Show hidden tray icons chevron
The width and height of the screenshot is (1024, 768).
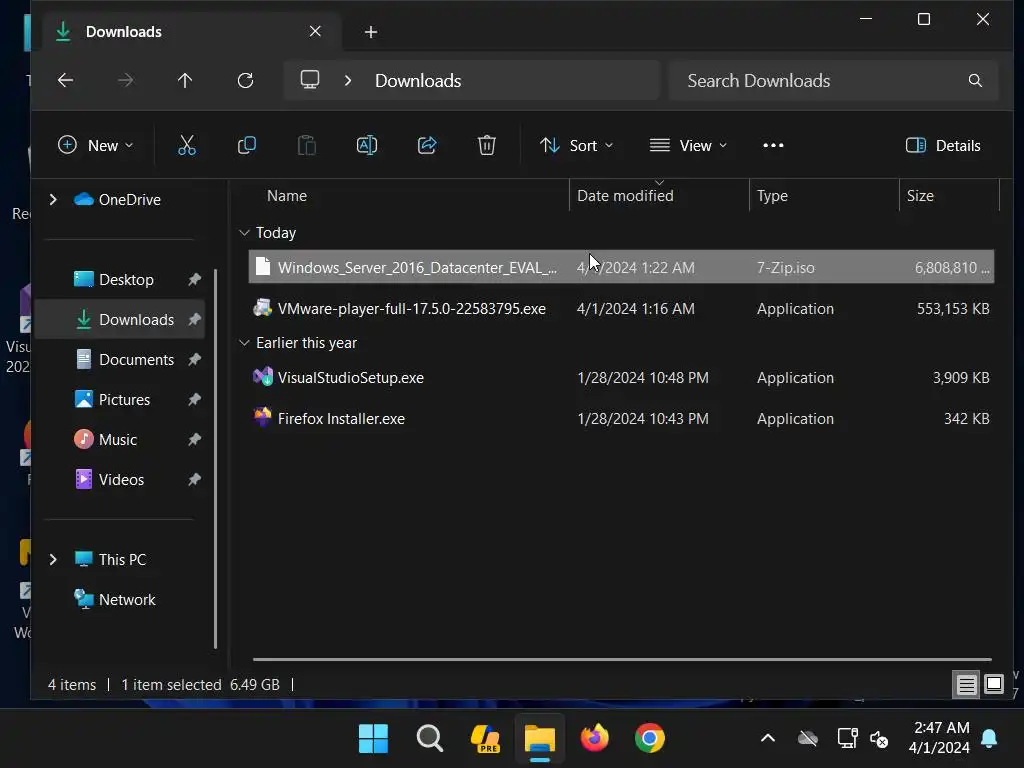pos(768,739)
